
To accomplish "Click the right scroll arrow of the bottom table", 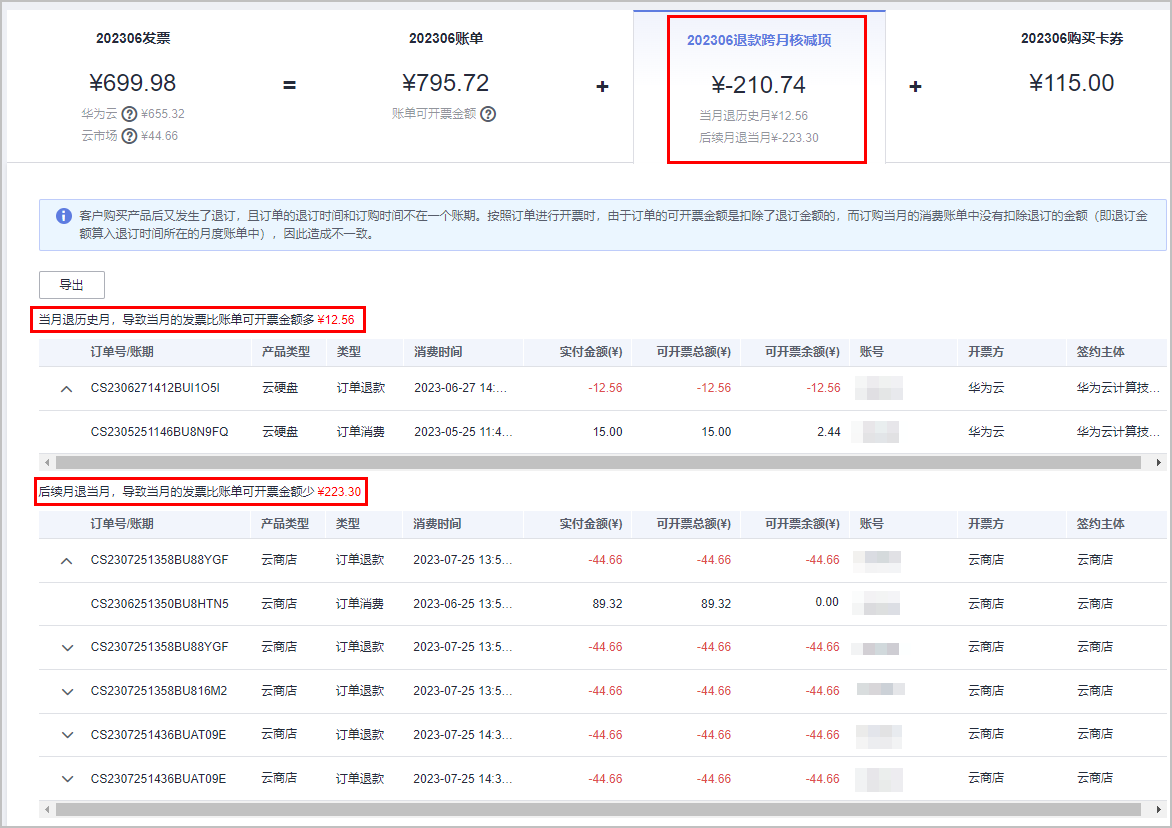I will click(x=1159, y=808).
